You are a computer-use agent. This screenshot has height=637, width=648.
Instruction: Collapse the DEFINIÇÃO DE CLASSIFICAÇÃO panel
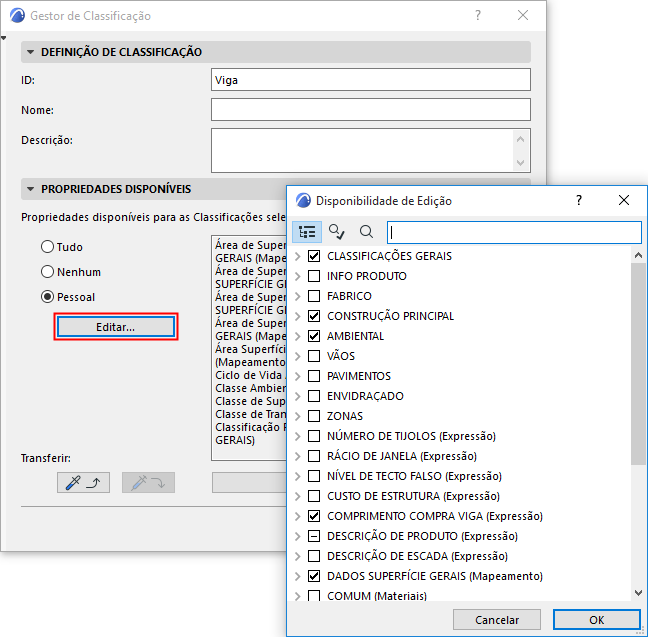pos(30,52)
